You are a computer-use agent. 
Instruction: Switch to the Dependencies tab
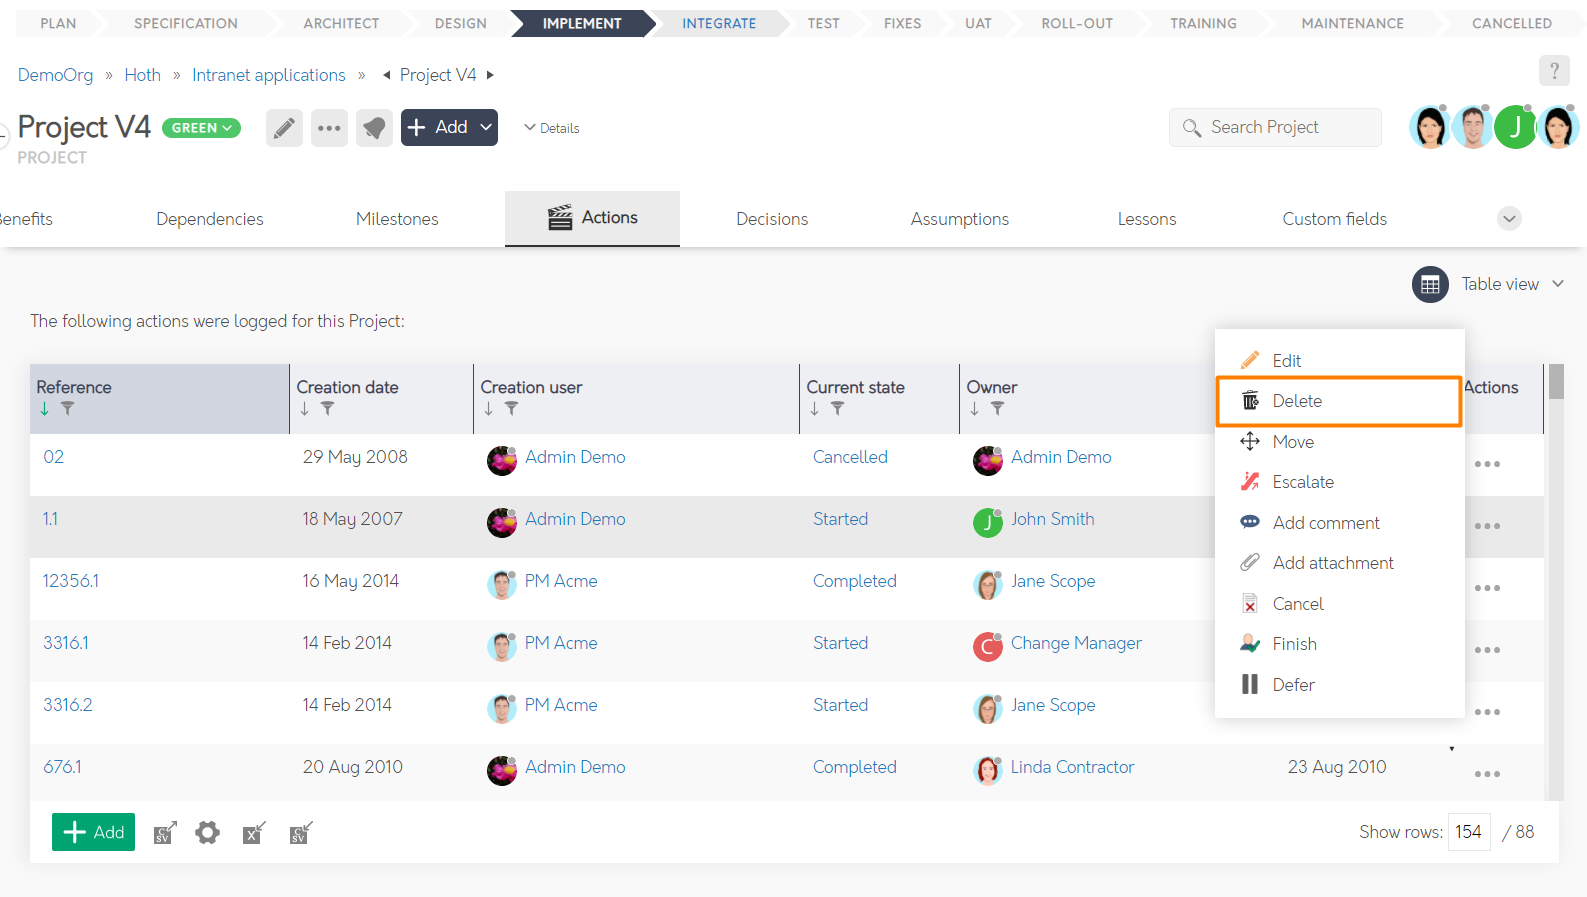pos(210,219)
